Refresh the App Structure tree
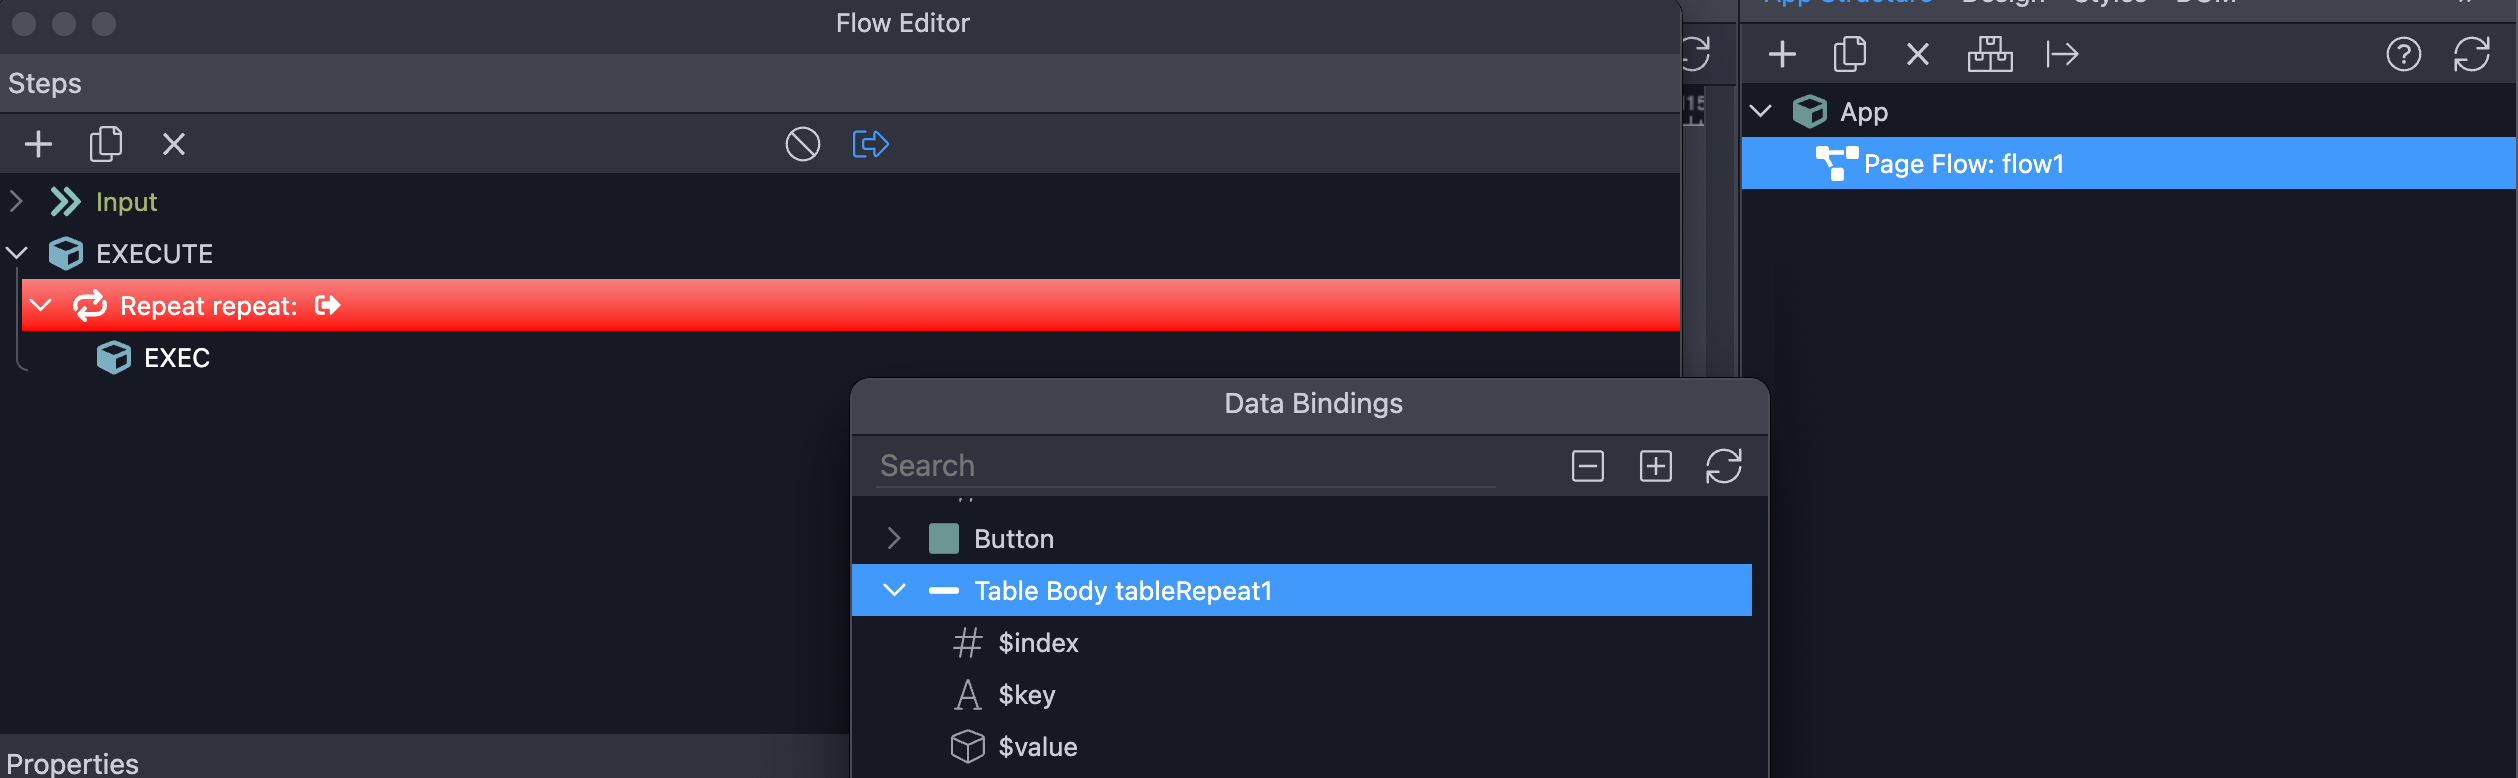Image resolution: width=2518 pixels, height=778 pixels. pos(2472,55)
